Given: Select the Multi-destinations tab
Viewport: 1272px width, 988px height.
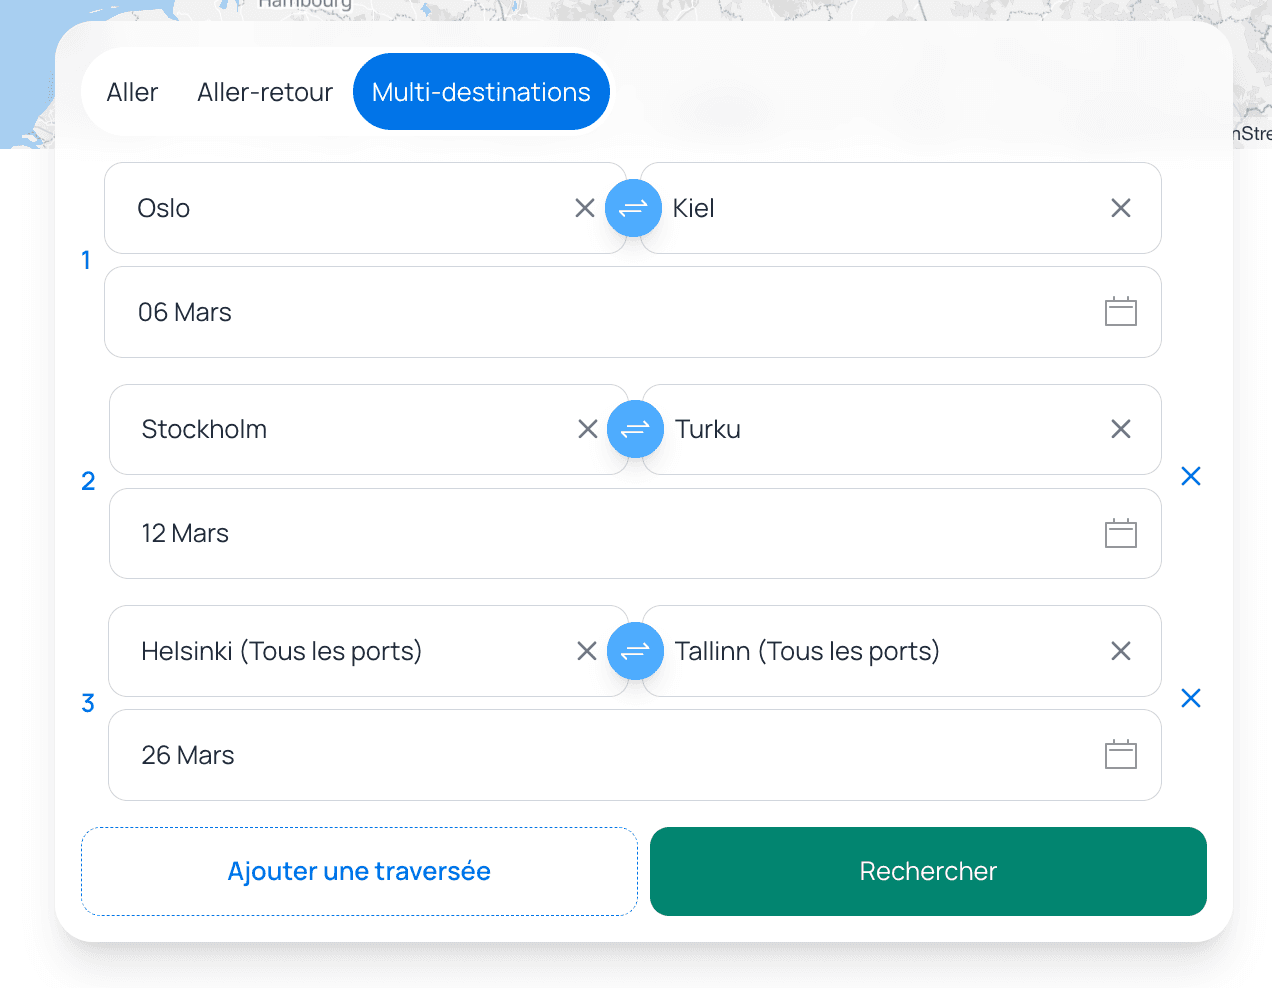Looking at the screenshot, I should (481, 92).
